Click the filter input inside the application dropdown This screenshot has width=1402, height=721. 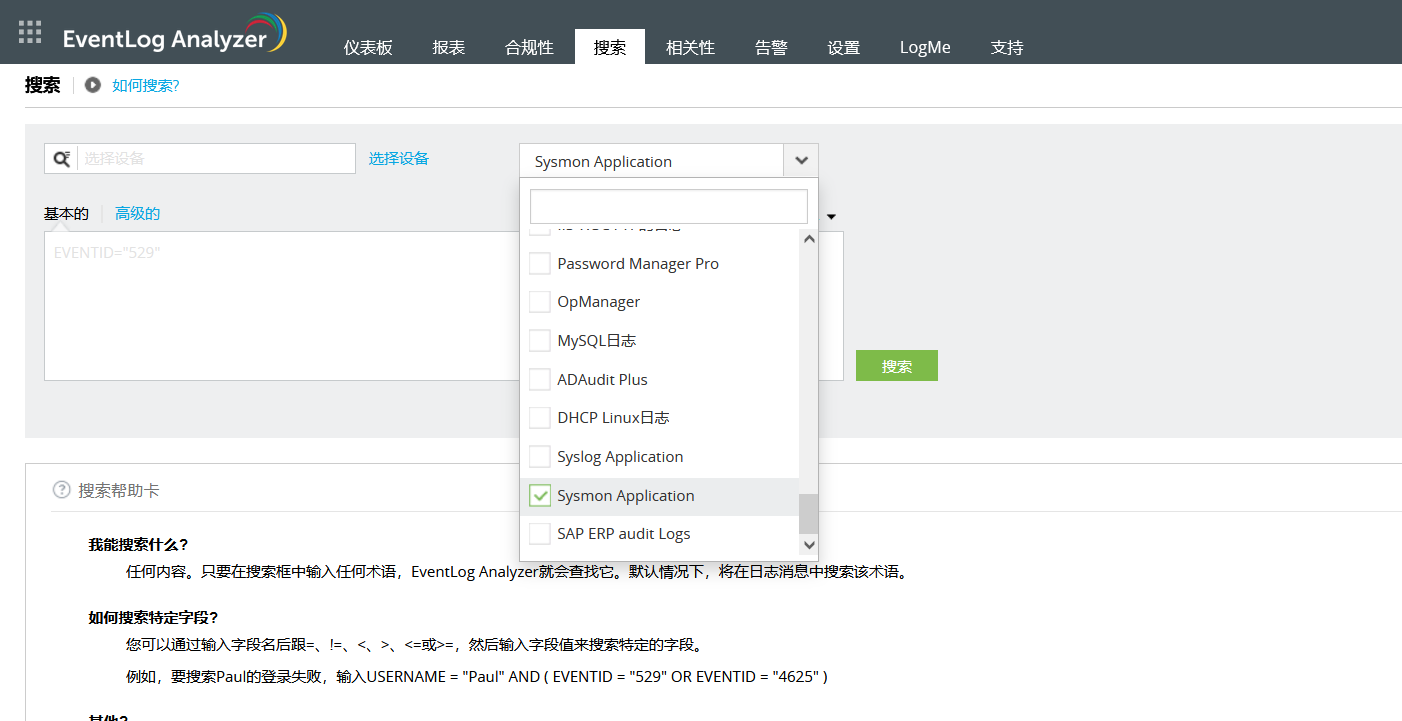668,206
